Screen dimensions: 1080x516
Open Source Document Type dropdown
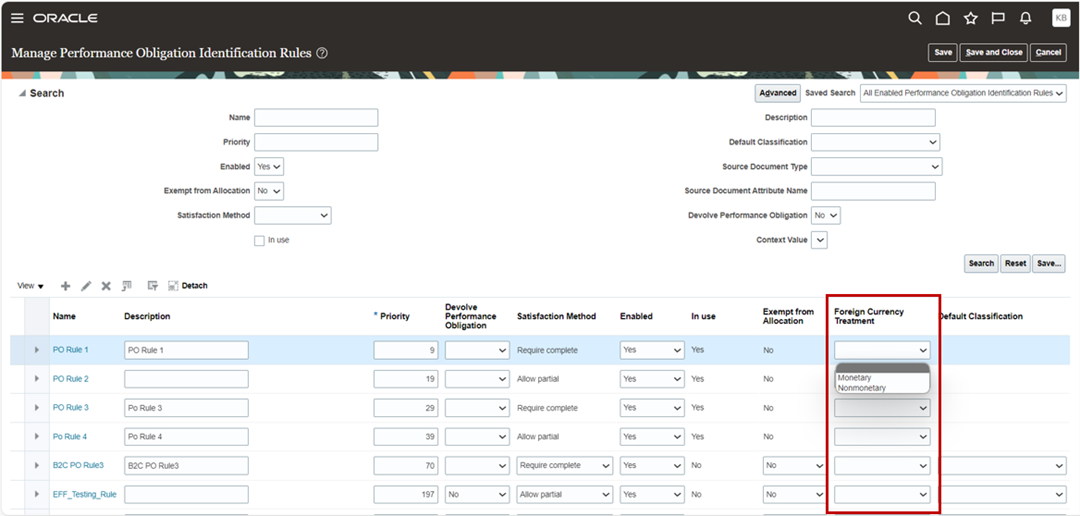[876, 167]
